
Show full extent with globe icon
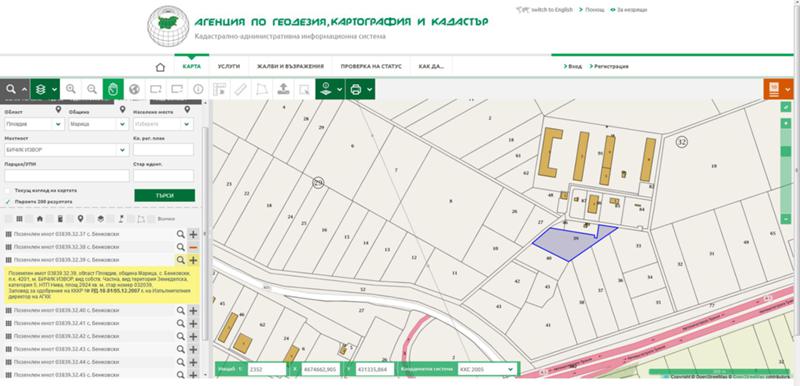[x=134, y=89]
